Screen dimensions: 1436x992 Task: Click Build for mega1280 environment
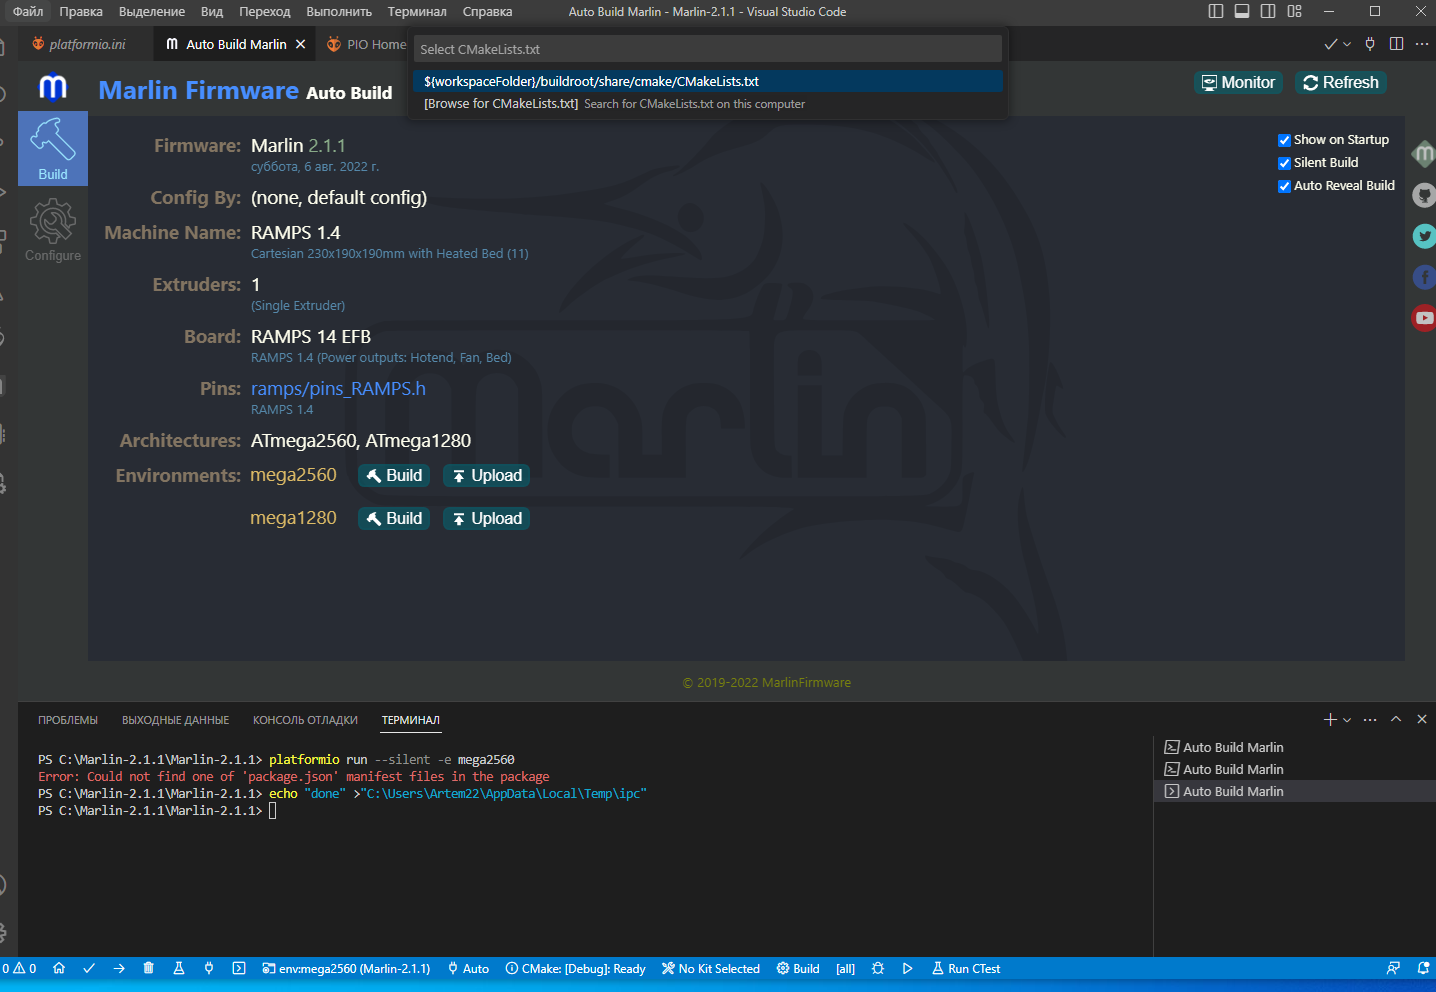(394, 518)
